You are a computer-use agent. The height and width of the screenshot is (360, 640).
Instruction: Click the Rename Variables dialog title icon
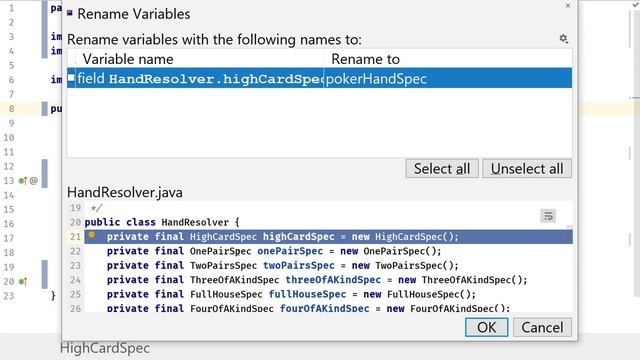pyautogui.click(x=70, y=13)
